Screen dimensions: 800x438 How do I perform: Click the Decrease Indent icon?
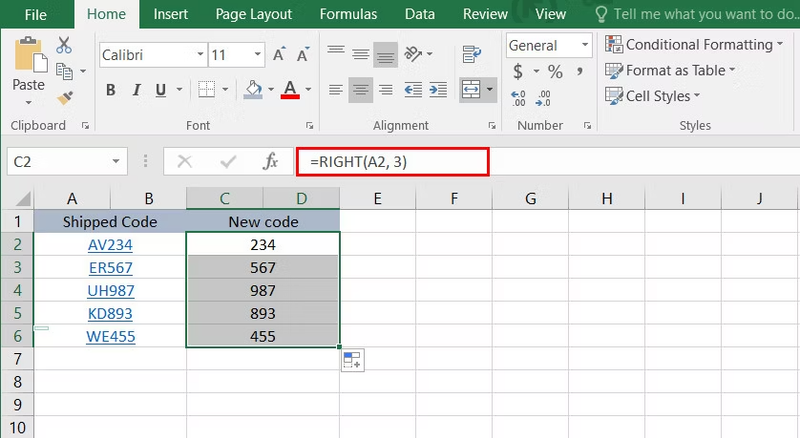[413, 90]
